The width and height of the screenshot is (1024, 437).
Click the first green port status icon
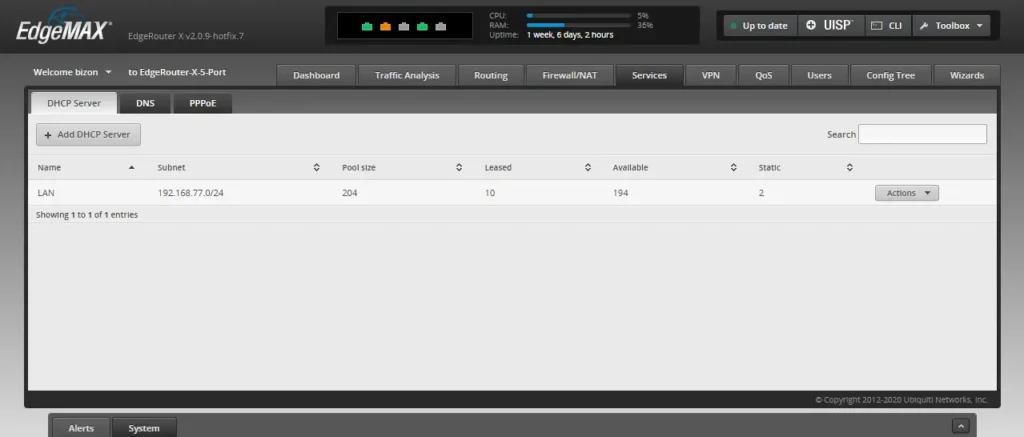[367, 27]
